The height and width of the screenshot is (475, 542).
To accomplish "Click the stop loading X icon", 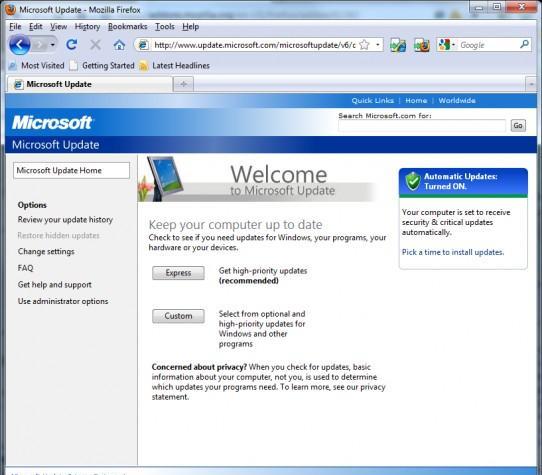I will (x=95, y=45).
